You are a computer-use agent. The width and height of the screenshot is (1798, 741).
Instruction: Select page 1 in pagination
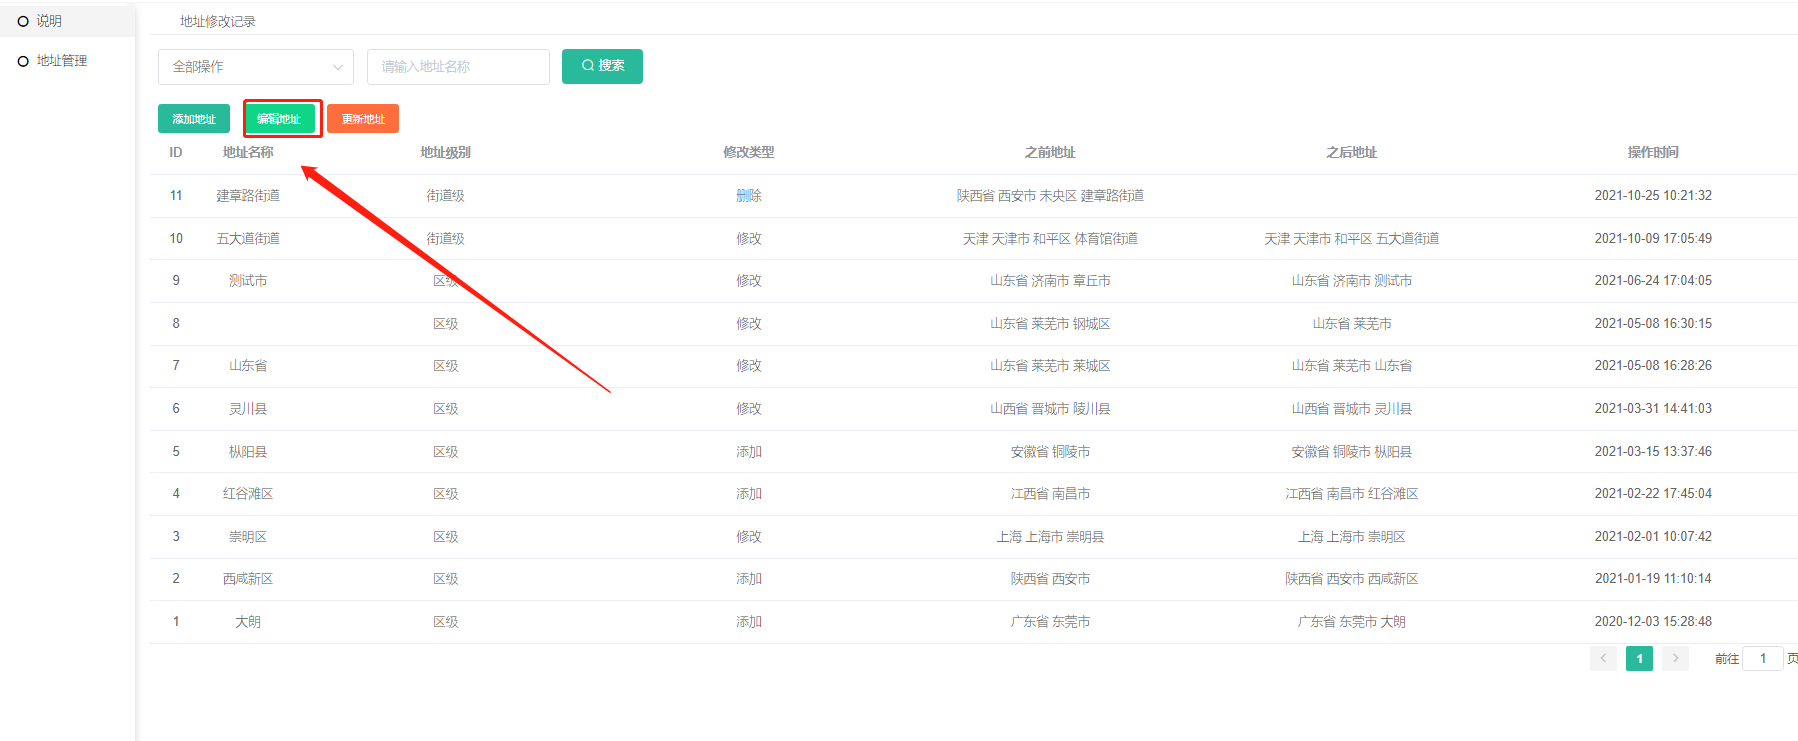pyautogui.click(x=1639, y=658)
